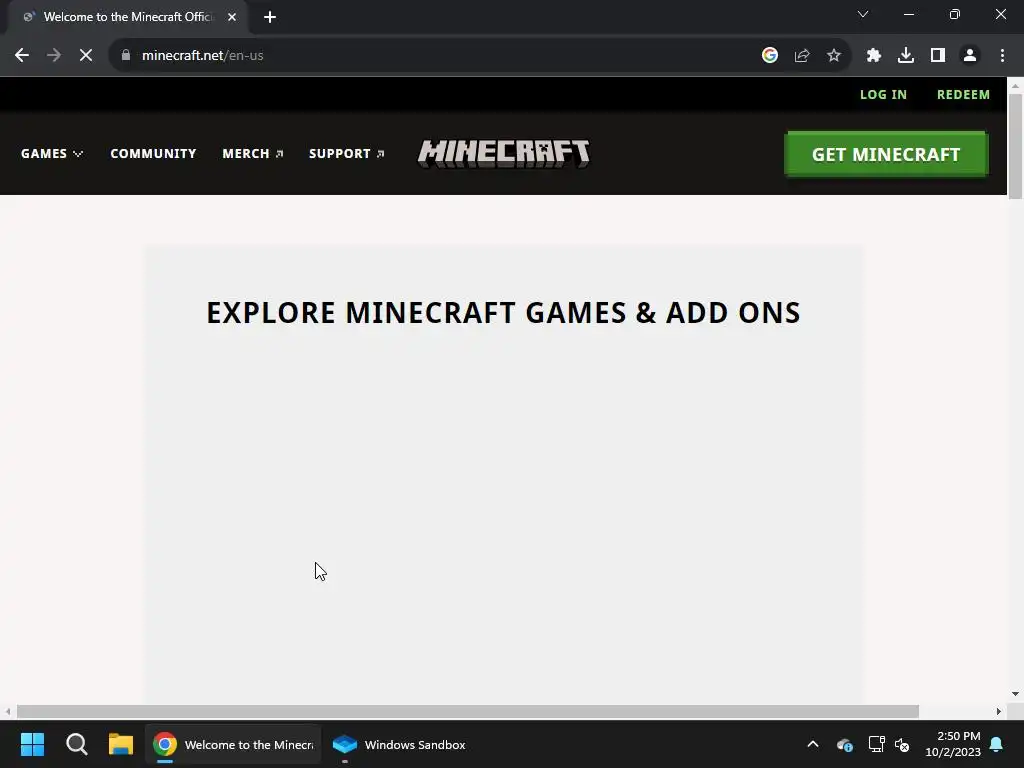Click LOG IN link
The image size is (1024, 768).
tap(883, 95)
